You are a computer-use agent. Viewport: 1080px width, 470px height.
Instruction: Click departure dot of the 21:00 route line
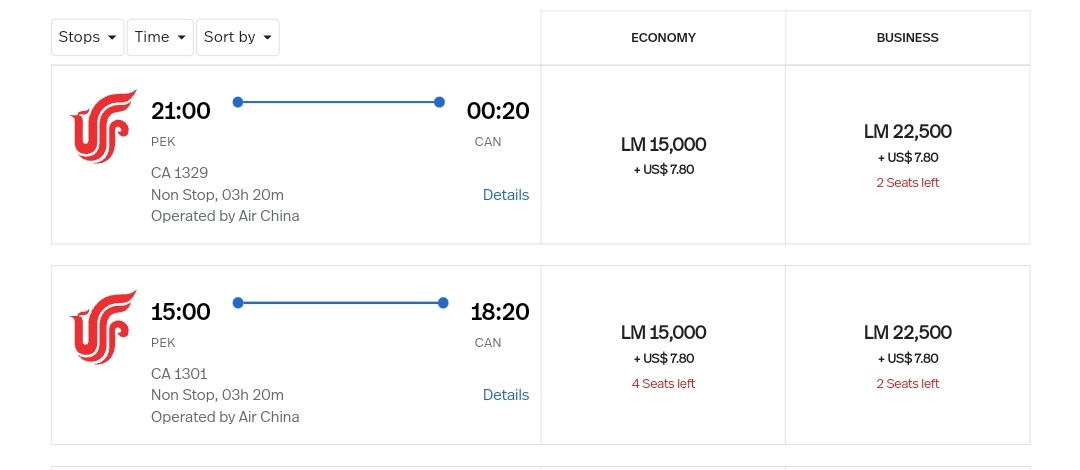click(238, 102)
